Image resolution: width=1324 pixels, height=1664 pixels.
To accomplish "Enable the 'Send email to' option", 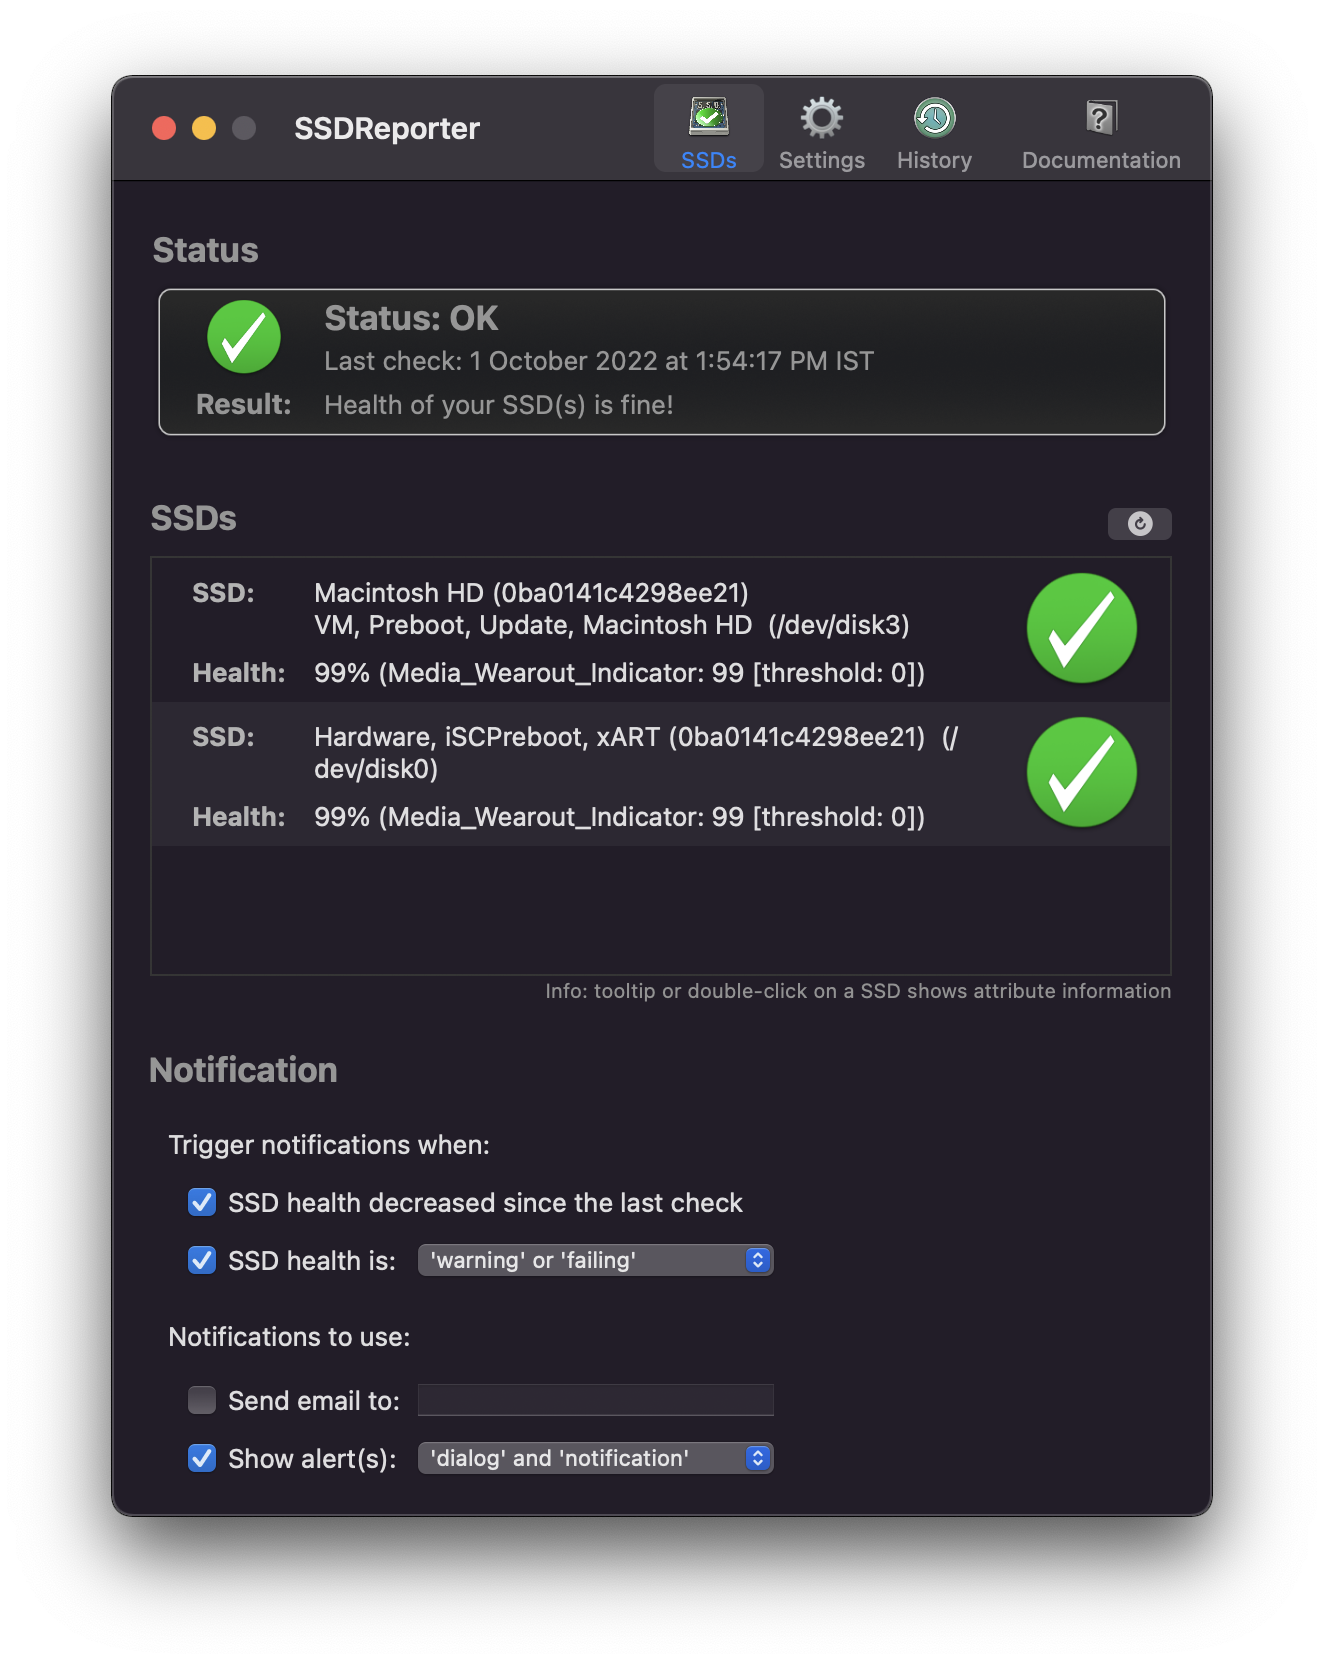I will (x=201, y=1400).
